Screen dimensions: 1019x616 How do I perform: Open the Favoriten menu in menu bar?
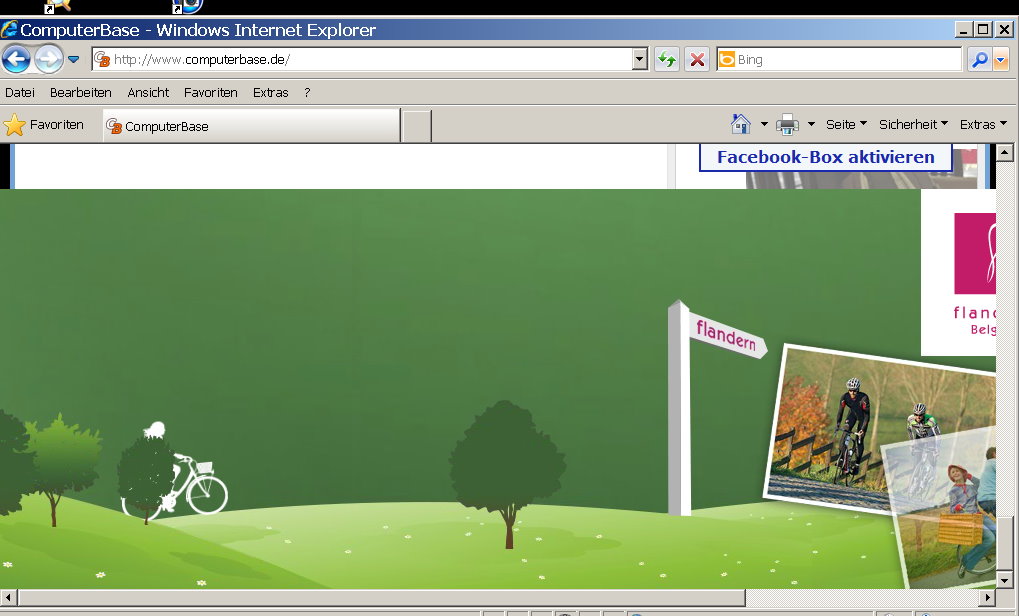(x=211, y=92)
